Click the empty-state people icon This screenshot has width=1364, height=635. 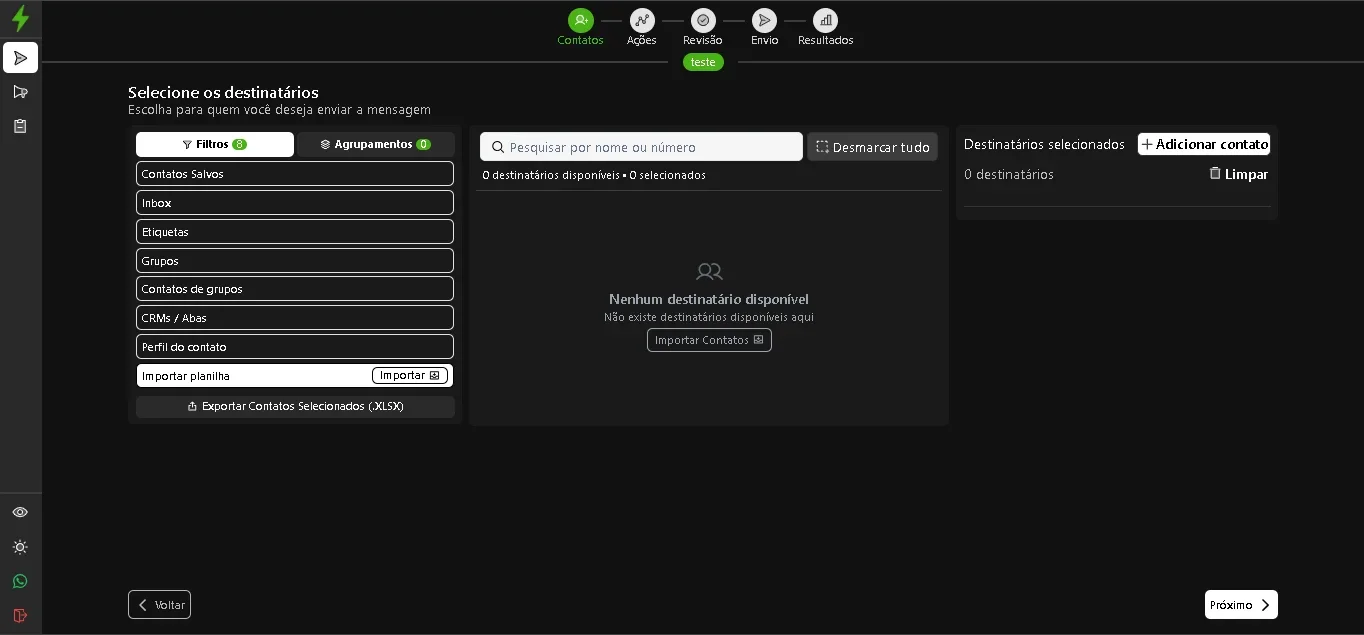click(709, 271)
